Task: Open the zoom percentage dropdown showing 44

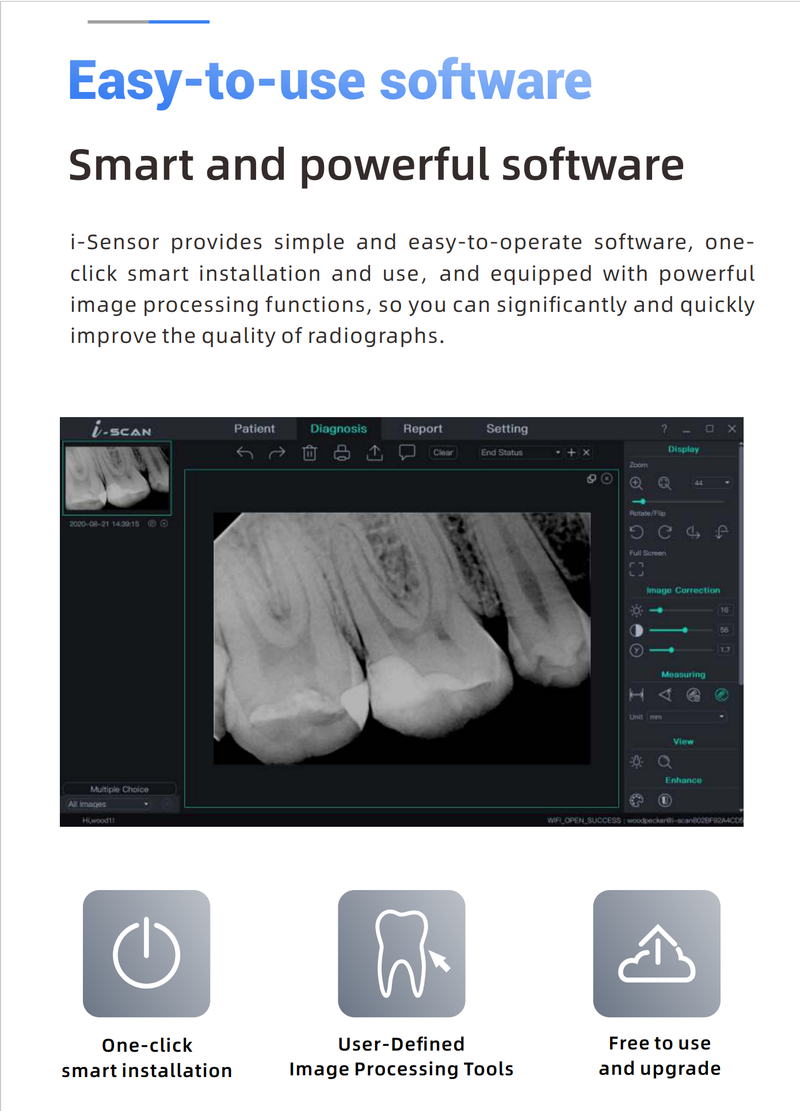Action: (x=710, y=483)
